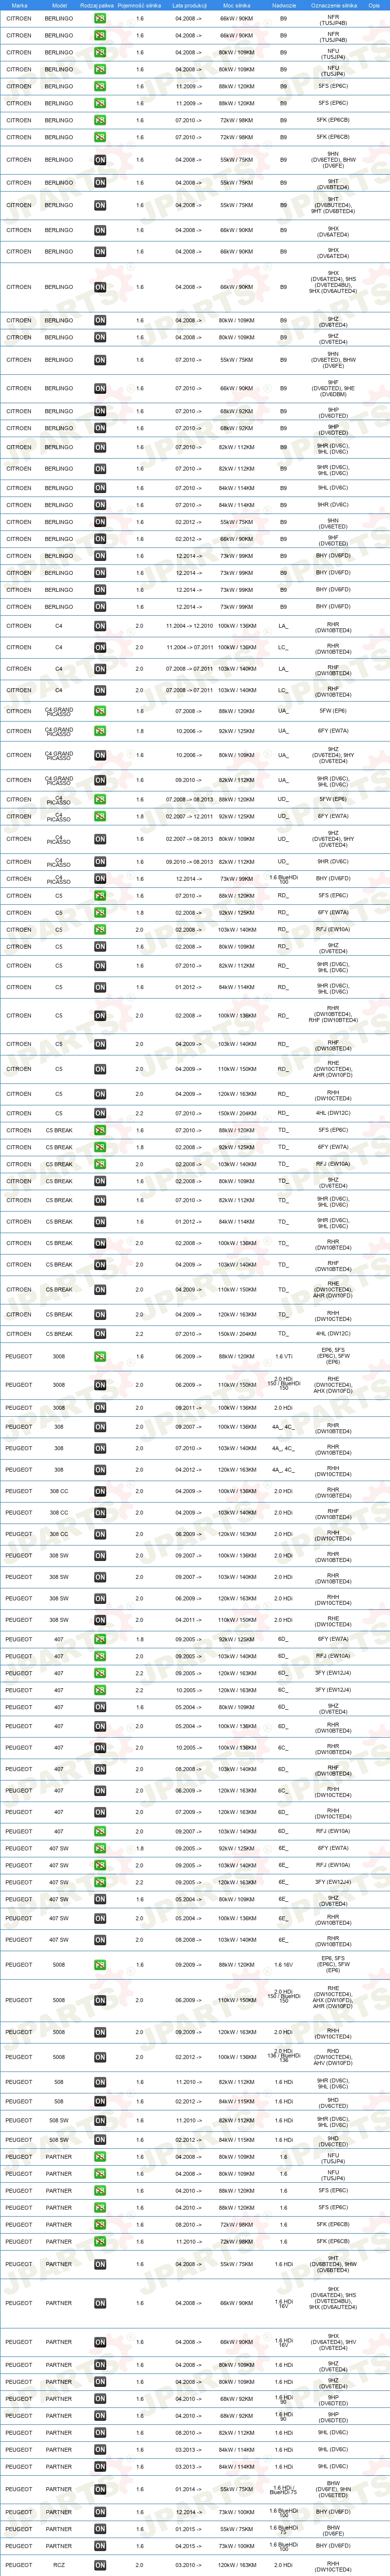This screenshot has height=2576, width=390.
Task: Click the ON icon in the Citroen C4 11.2004 -> 12.2010 row
Action: (100, 626)
